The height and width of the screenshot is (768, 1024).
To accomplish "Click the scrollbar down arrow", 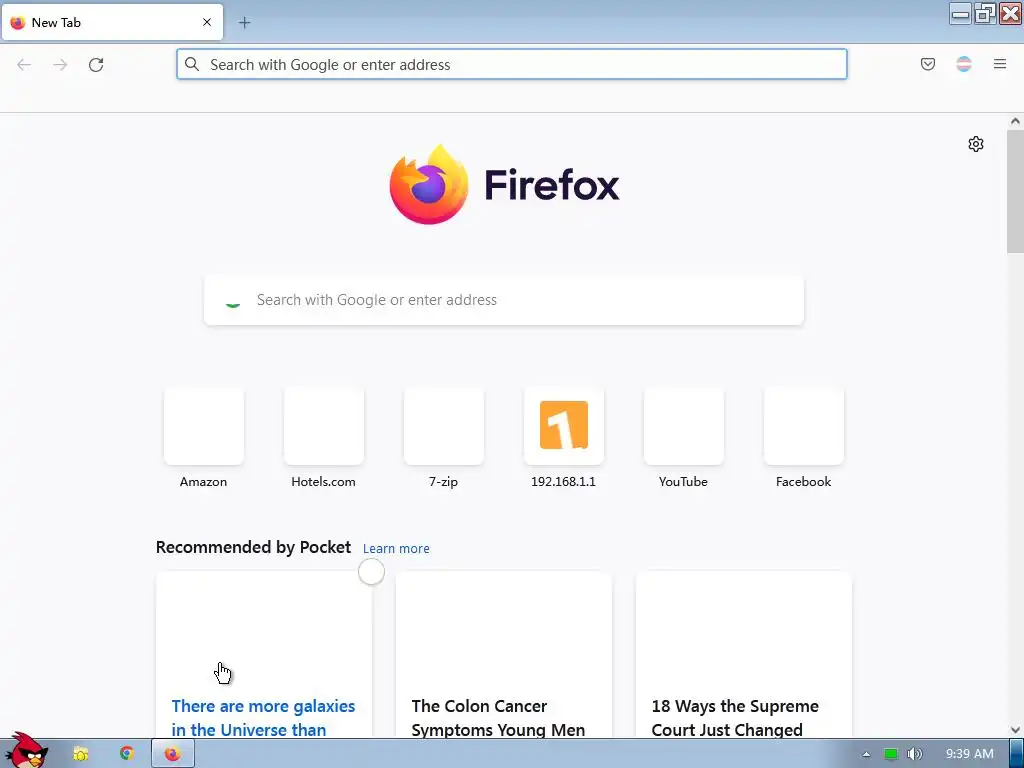I will tap(1015, 730).
